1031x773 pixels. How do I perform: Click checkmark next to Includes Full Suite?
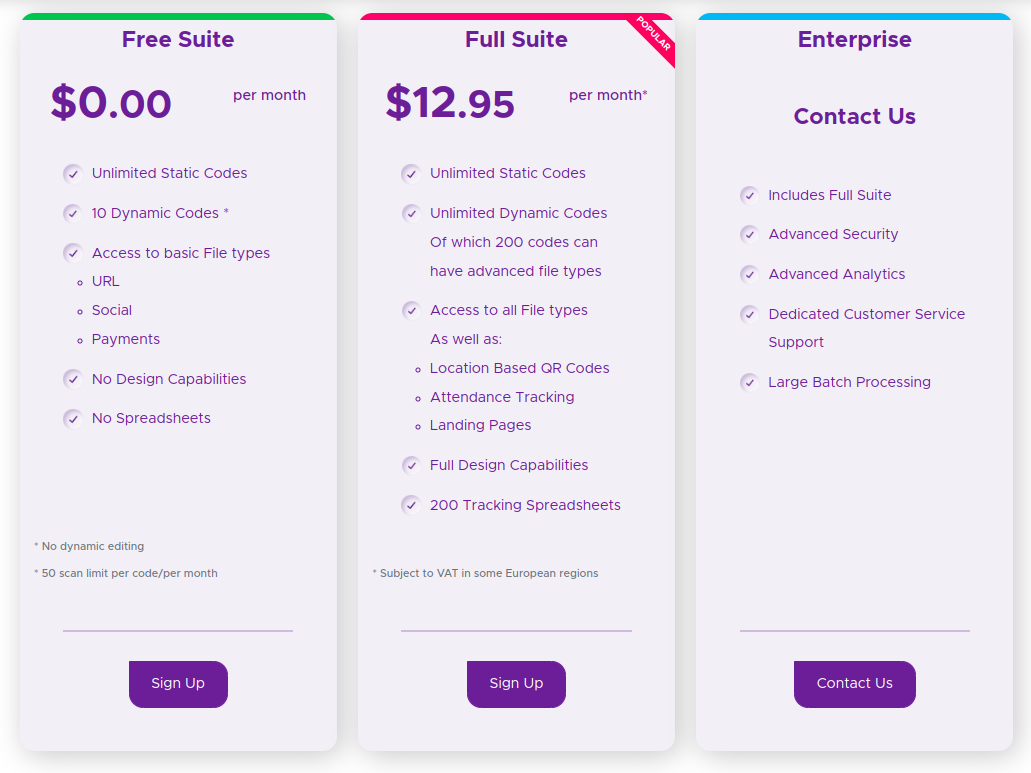(x=750, y=195)
